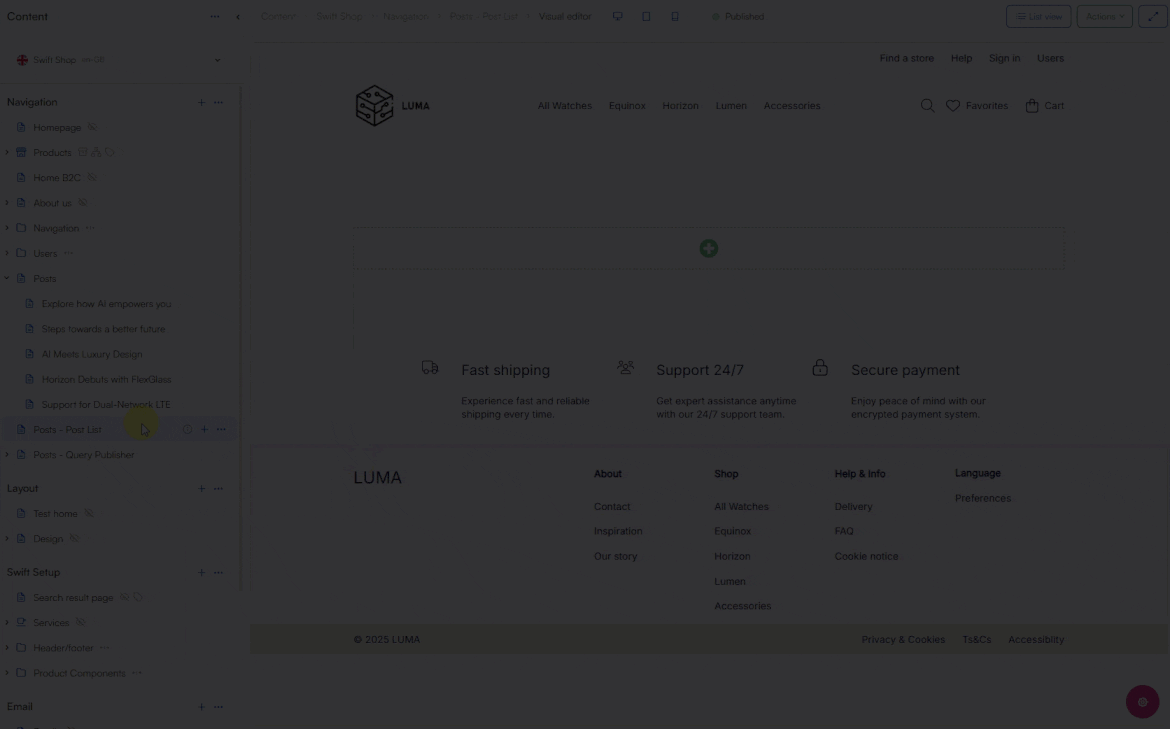Switch to tablet preview mode
Viewport: 1170px width, 729px height.
click(646, 16)
